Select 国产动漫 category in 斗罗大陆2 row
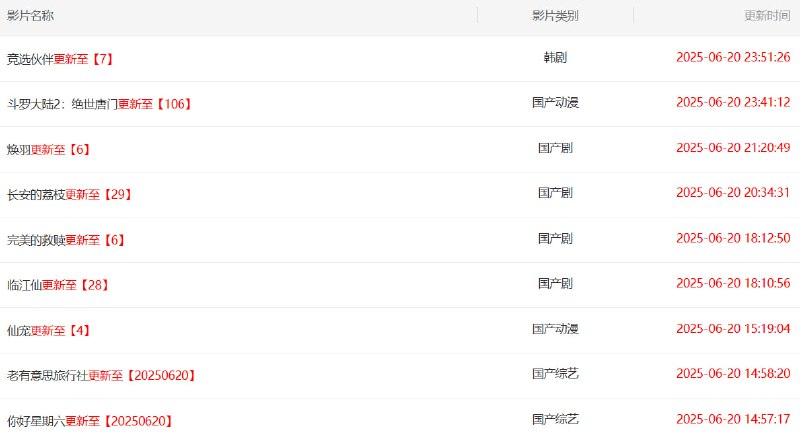 pyautogui.click(x=555, y=102)
